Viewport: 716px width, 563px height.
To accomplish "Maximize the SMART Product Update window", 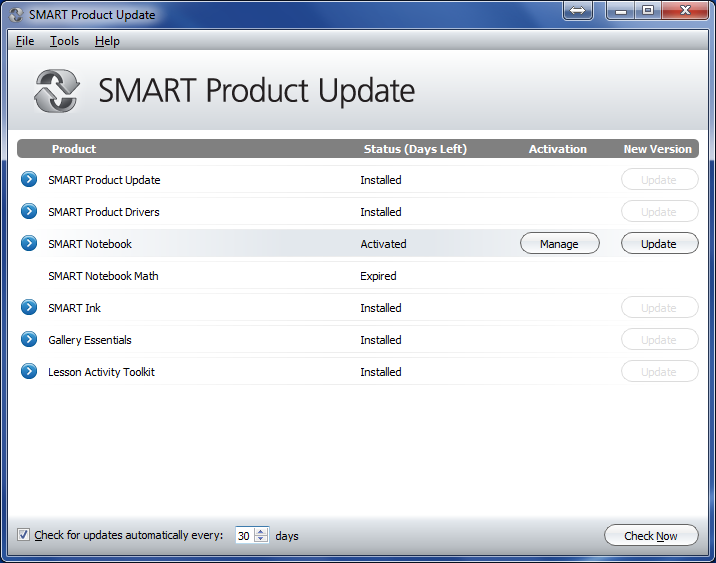I will (648, 11).
